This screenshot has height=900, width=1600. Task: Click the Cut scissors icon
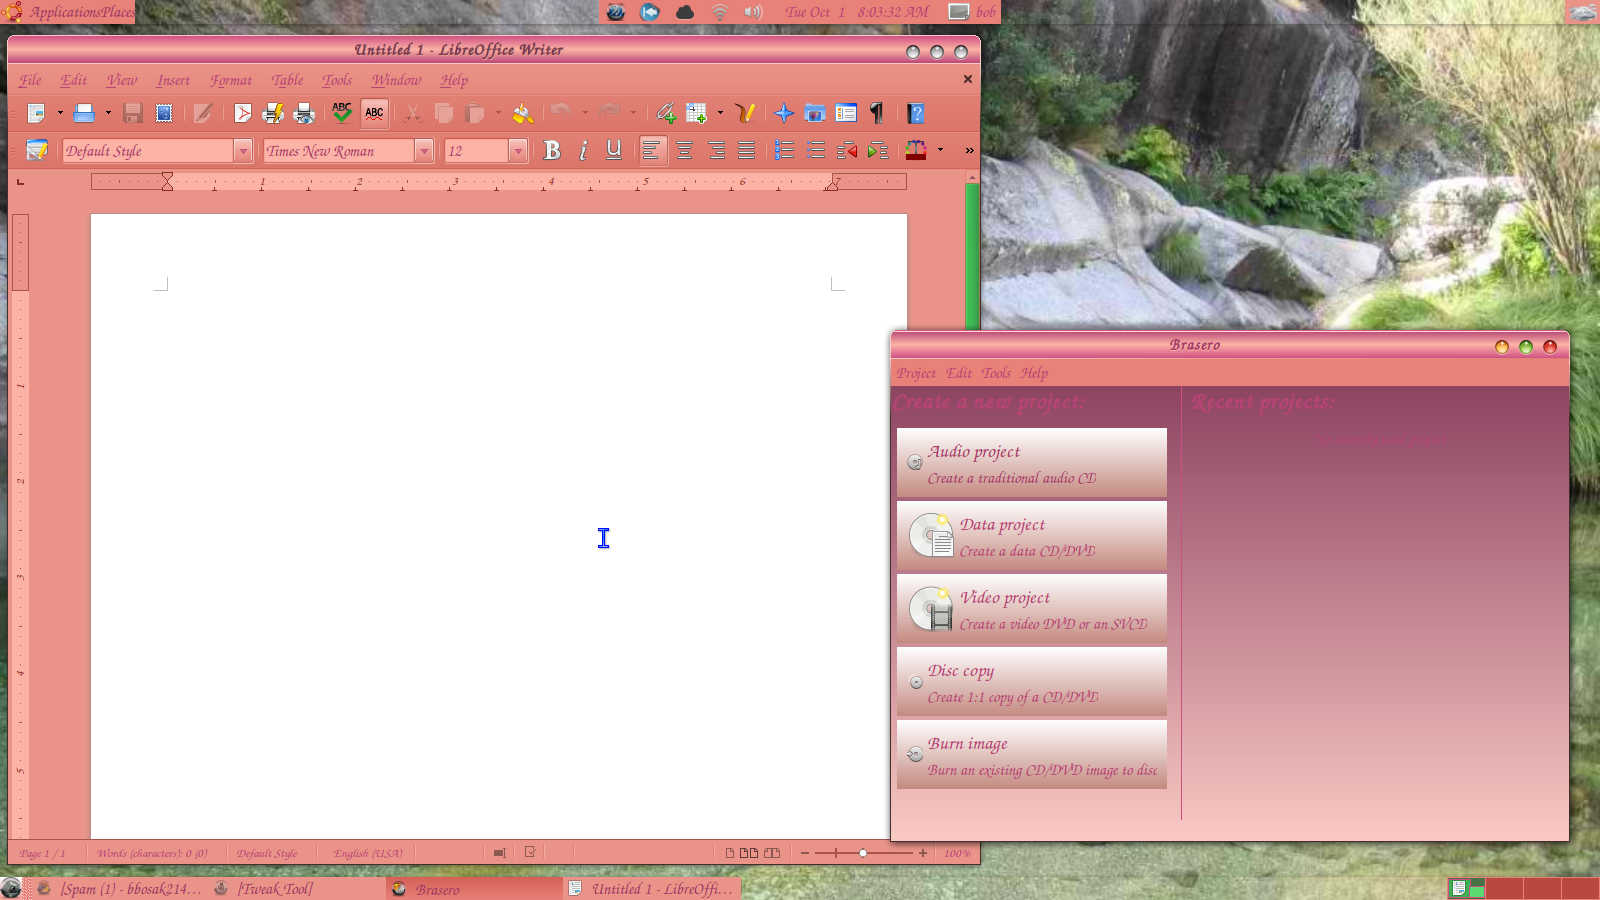point(412,113)
